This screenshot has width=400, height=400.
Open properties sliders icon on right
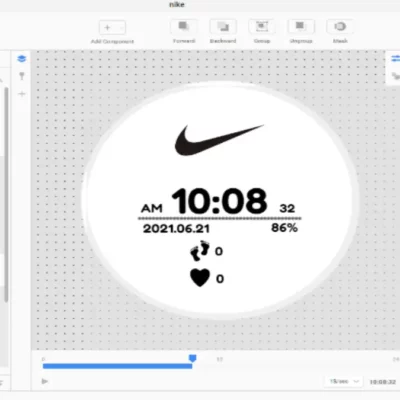click(395, 59)
